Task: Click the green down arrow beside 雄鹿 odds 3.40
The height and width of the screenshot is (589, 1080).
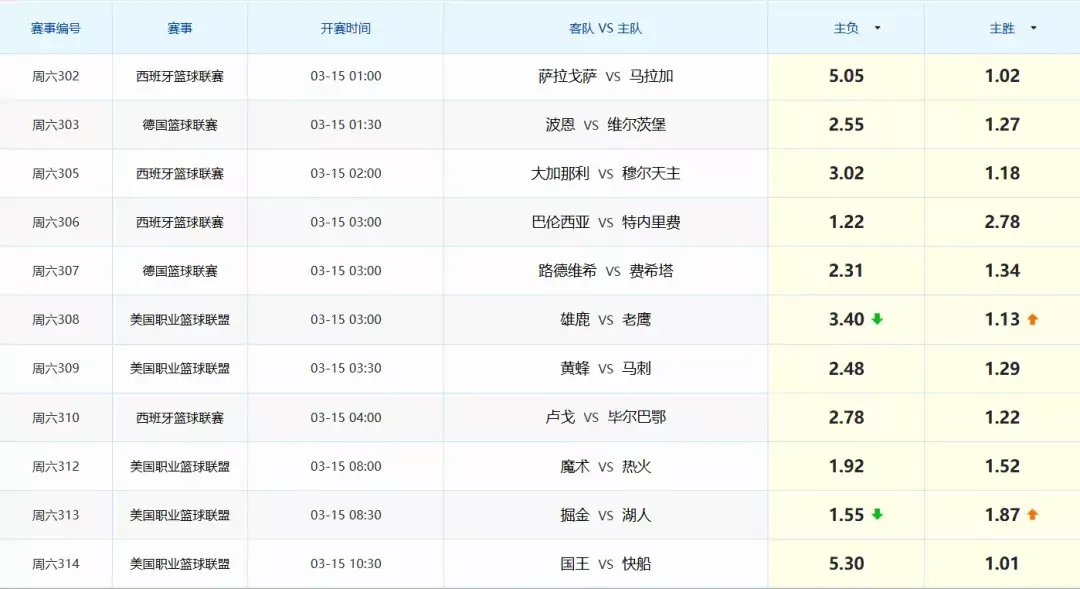Action: [879, 320]
